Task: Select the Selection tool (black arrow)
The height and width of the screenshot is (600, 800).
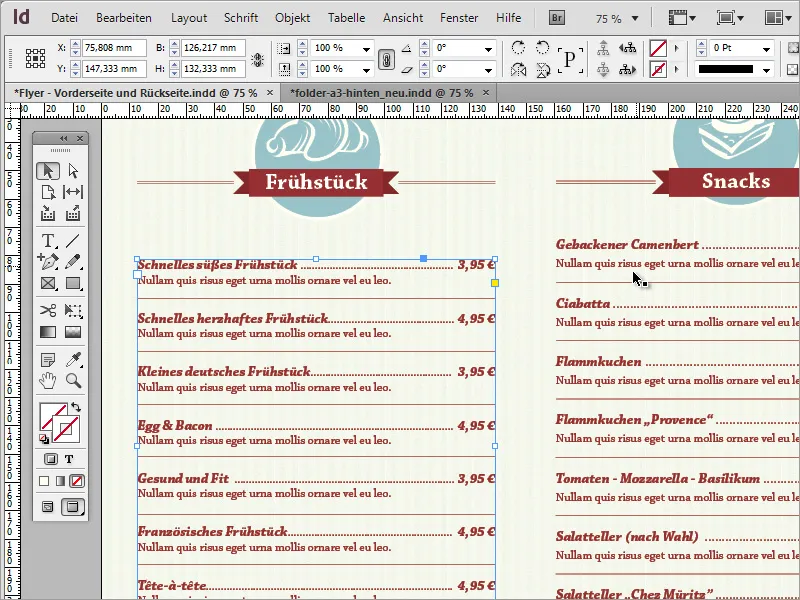Action: tap(48, 171)
